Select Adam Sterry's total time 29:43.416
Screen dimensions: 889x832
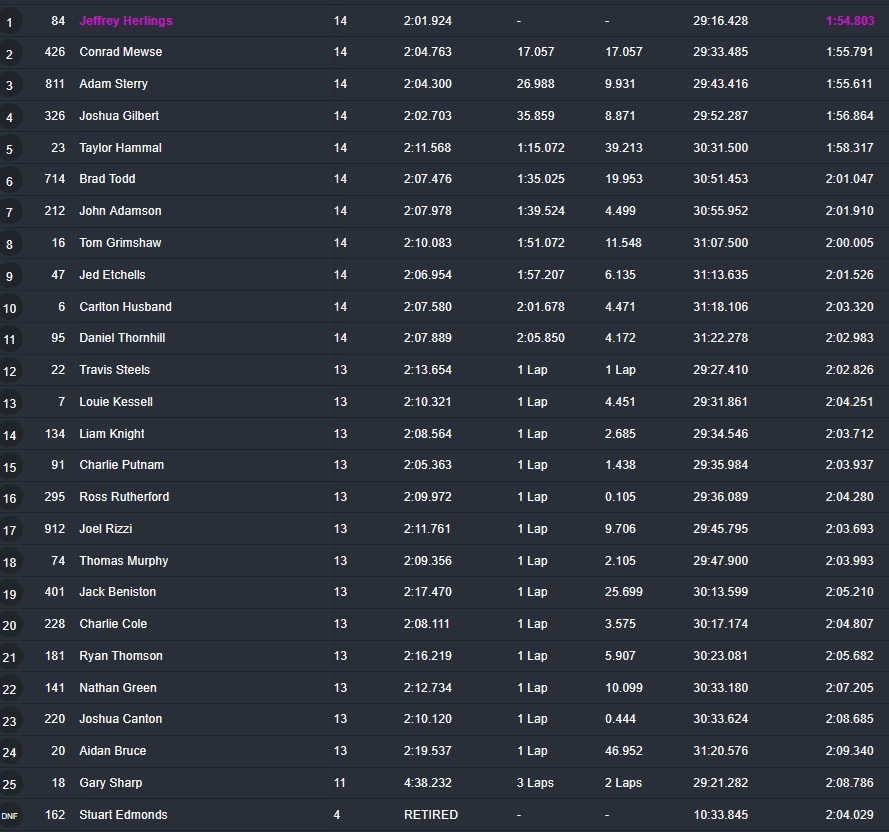pyautogui.click(x=719, y=84)
